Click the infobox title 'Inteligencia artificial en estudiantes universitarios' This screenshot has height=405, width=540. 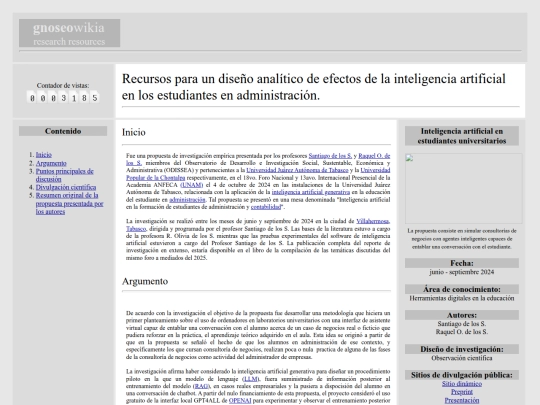(462, 136)
